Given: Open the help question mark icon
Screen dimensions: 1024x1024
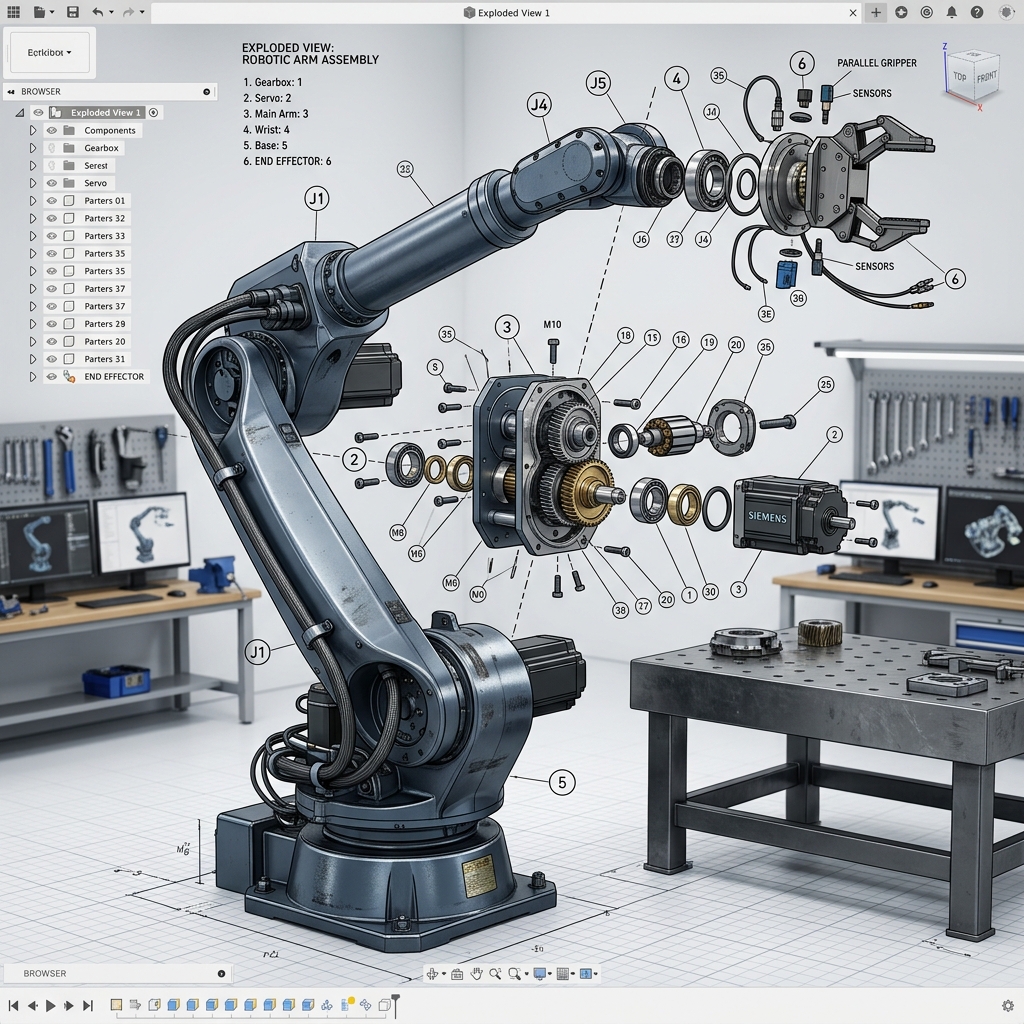Looking at the screenshot, I should pyautogui.click(x=977, y=12).
